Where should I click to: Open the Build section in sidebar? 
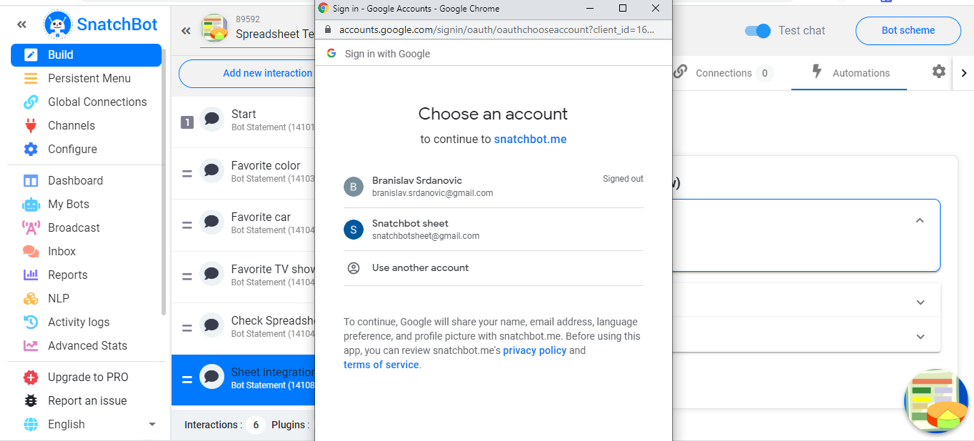pyautogui.click(x=86, y=55)
